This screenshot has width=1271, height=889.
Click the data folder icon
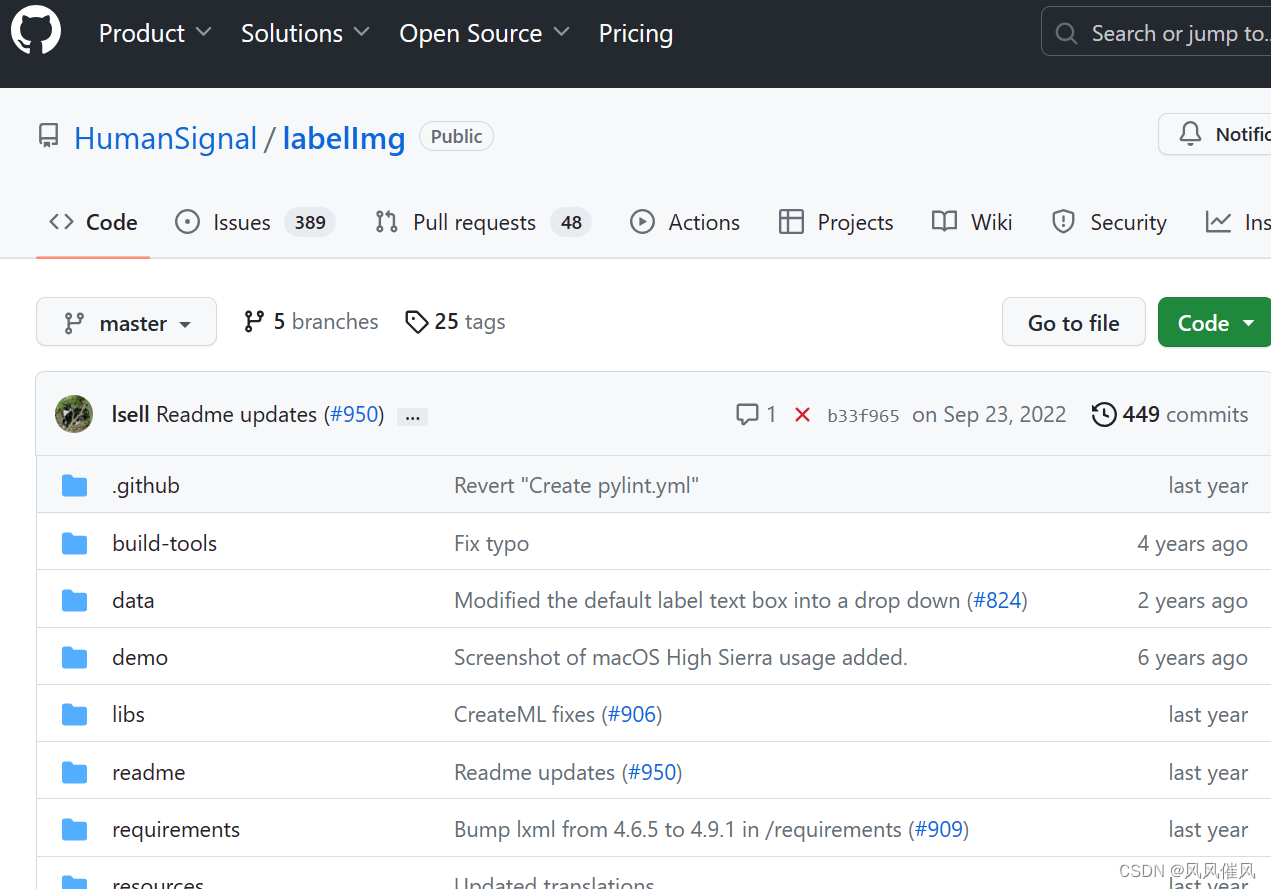pyautogui.click(x=75, y=600)
